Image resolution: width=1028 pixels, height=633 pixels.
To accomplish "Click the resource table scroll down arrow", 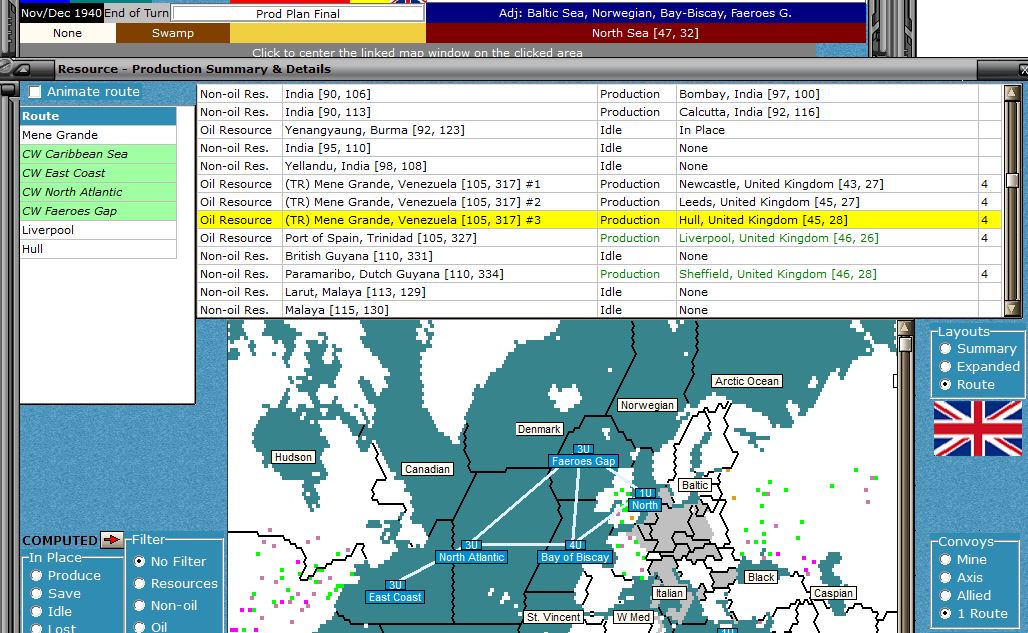I will (x=1012, y=309).
